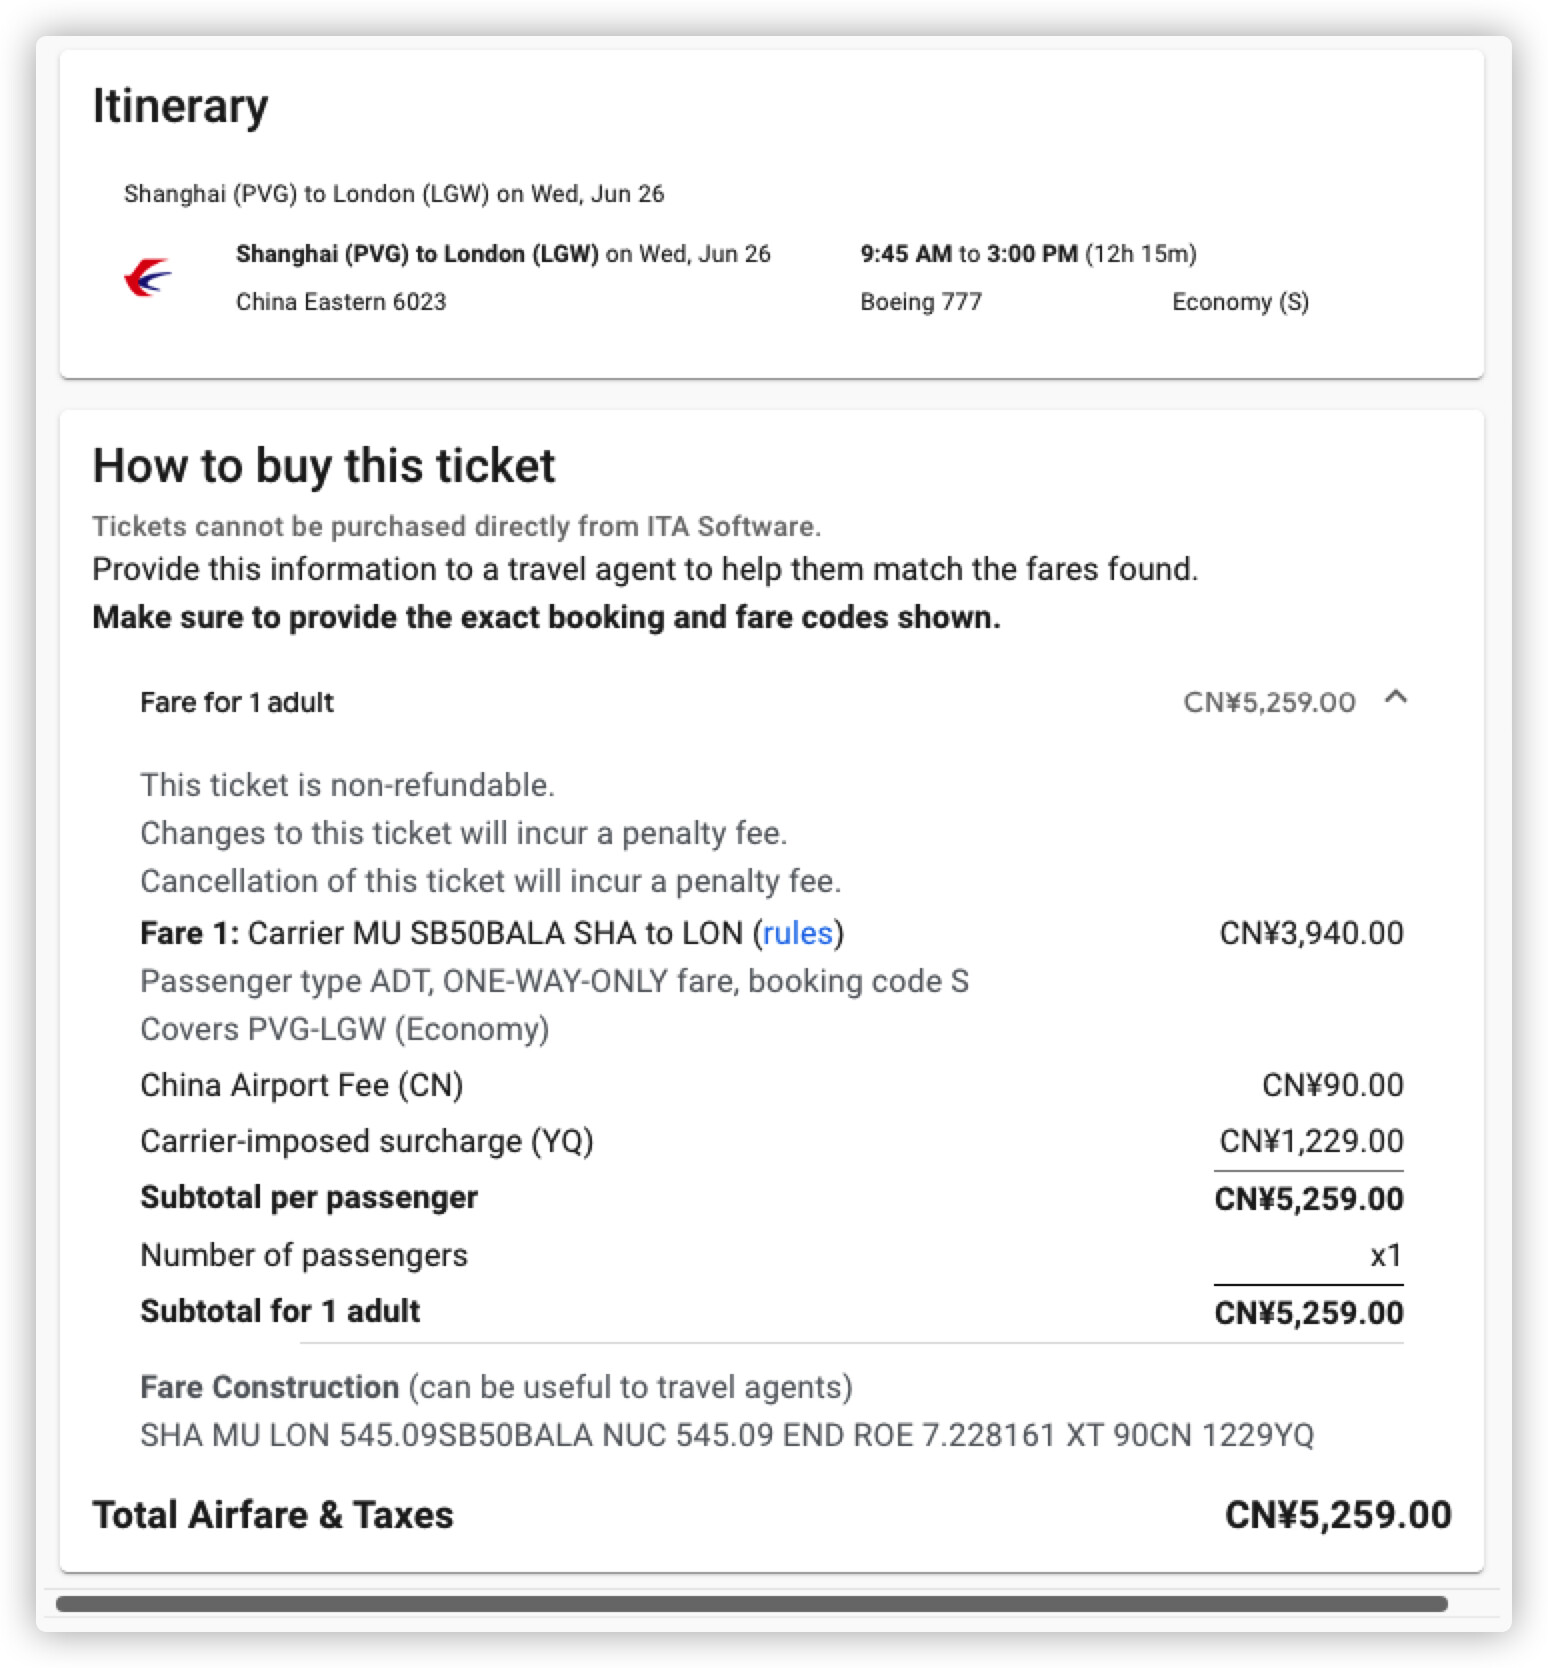Click the CN¥5,259.00 price beside the chevron
The image size is (1548, 1668).
(1269, 702)
